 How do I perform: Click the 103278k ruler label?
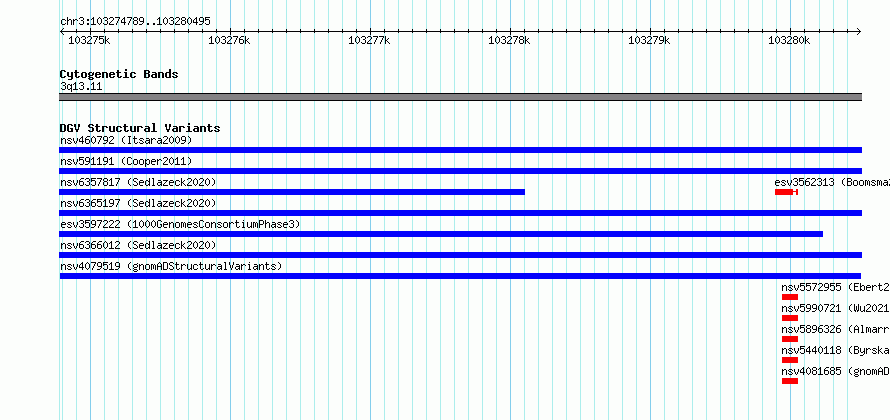tap(509, 40)
